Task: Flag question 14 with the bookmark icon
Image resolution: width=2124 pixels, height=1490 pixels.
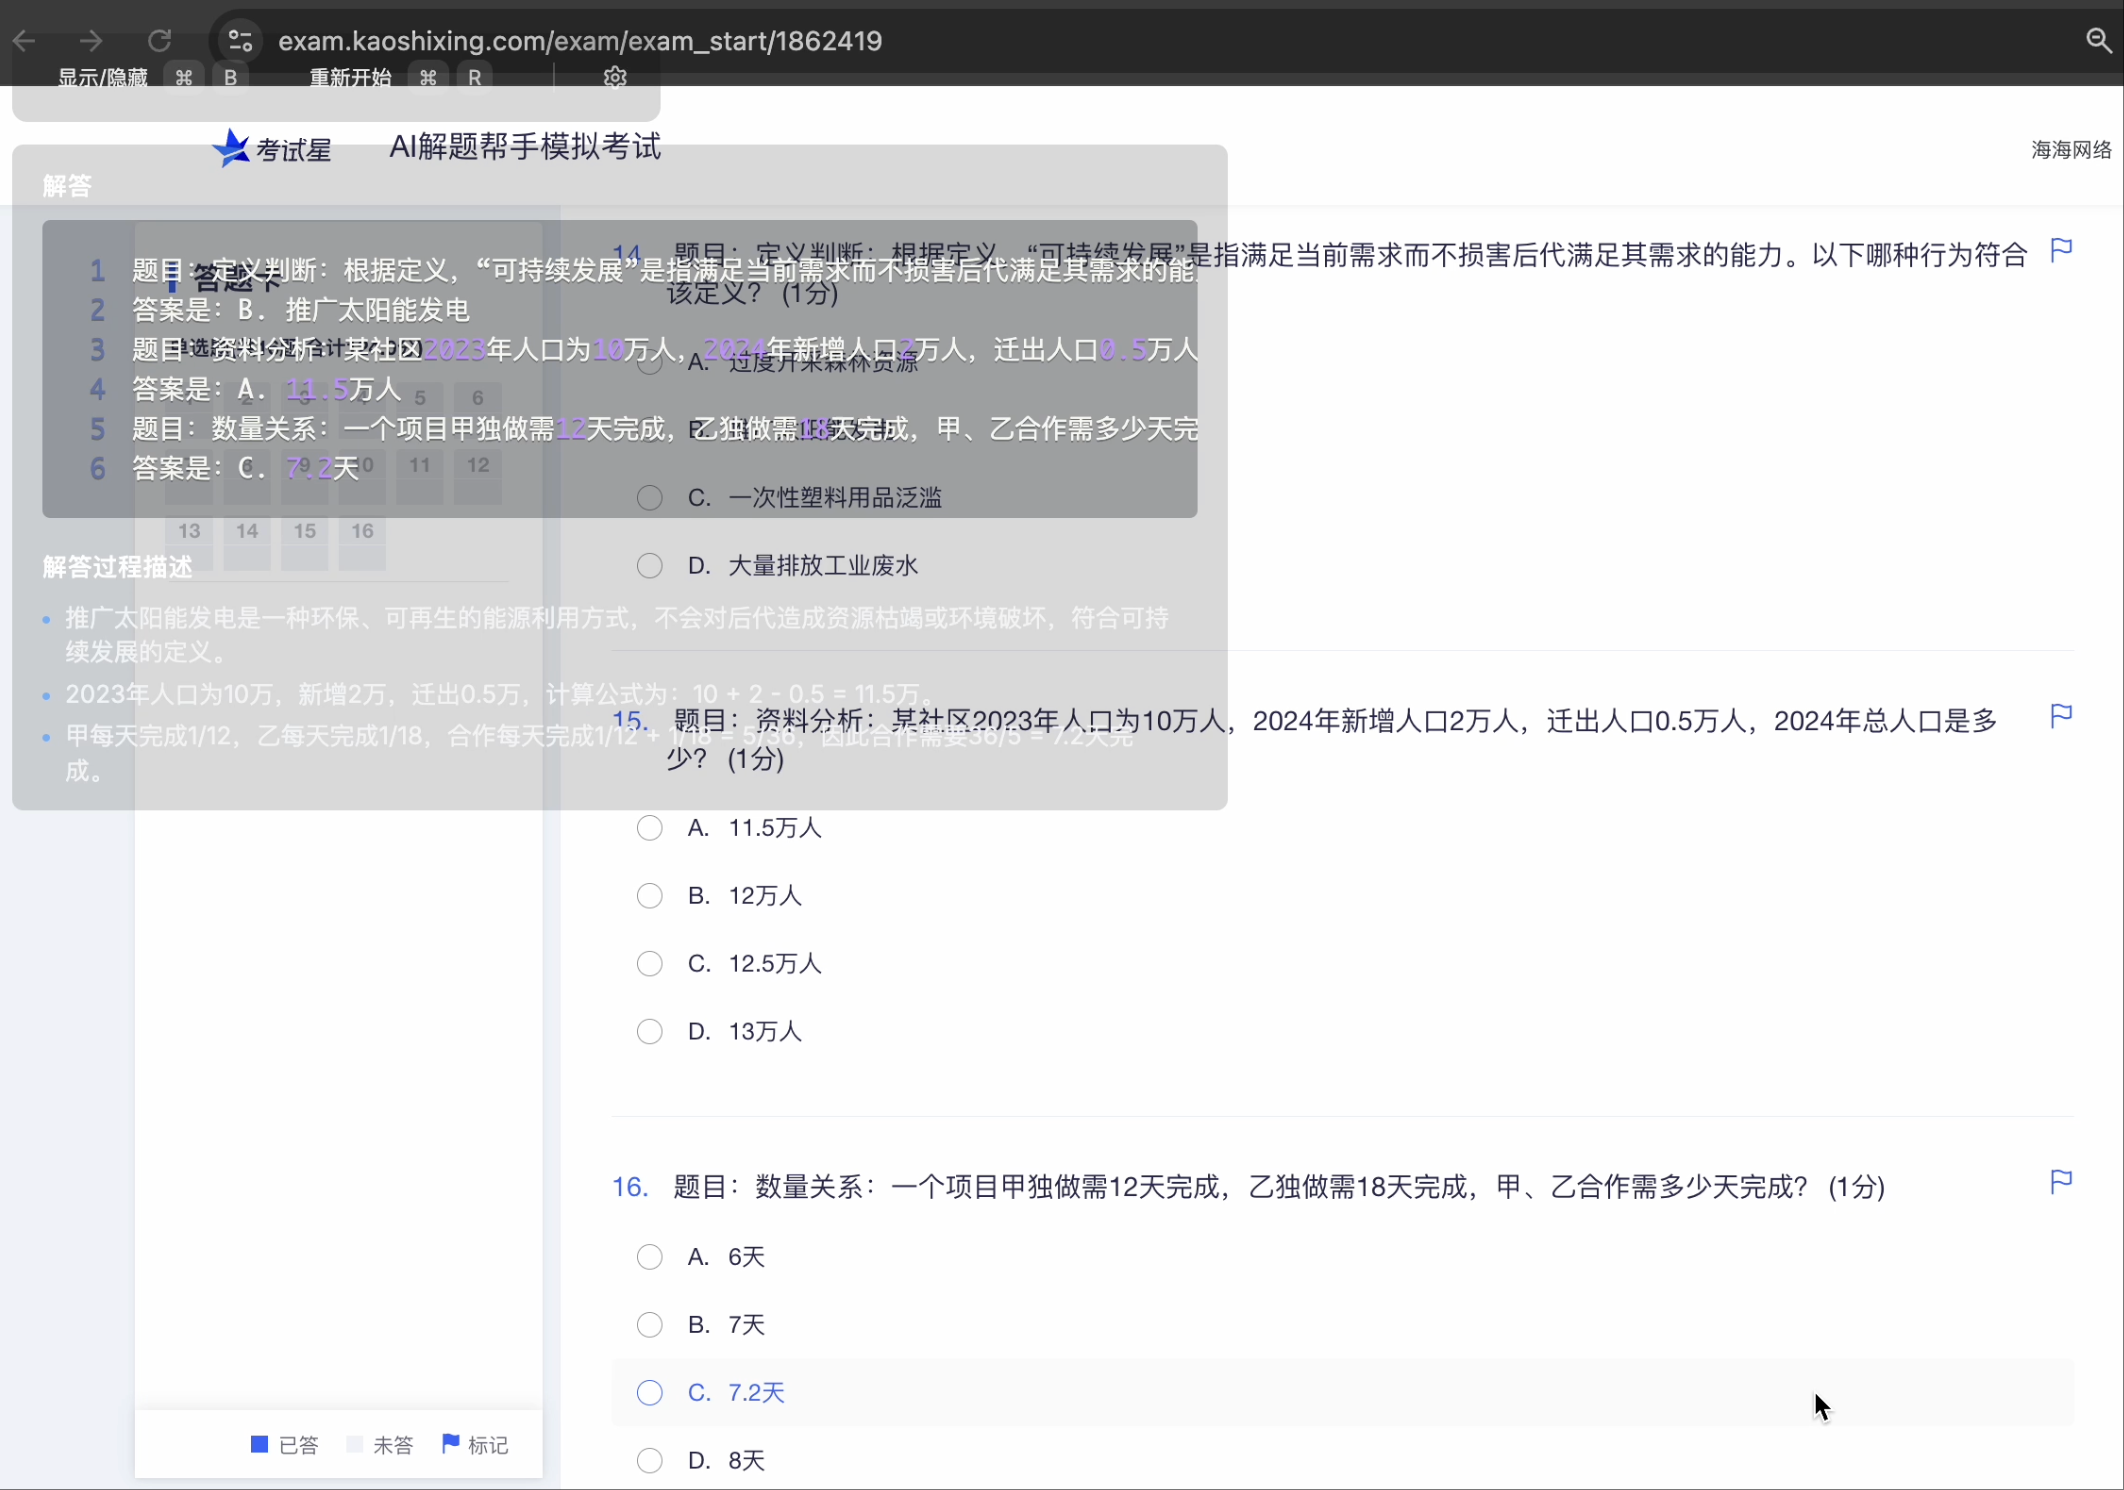Action: 2061,248
